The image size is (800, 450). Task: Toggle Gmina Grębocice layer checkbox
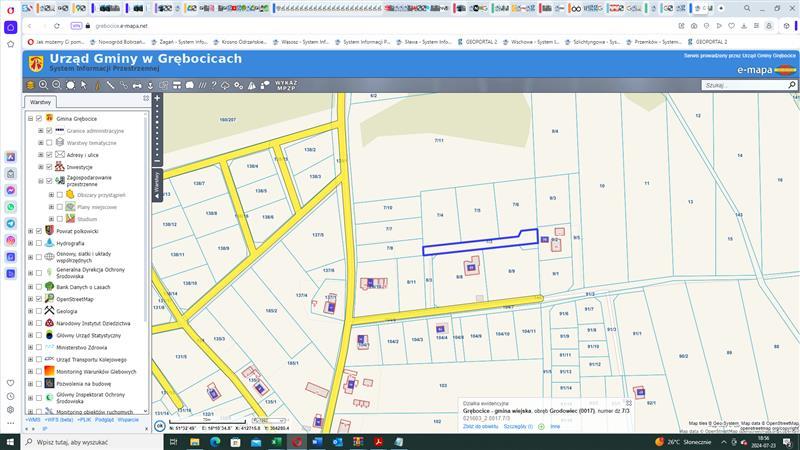click(39, 118)
